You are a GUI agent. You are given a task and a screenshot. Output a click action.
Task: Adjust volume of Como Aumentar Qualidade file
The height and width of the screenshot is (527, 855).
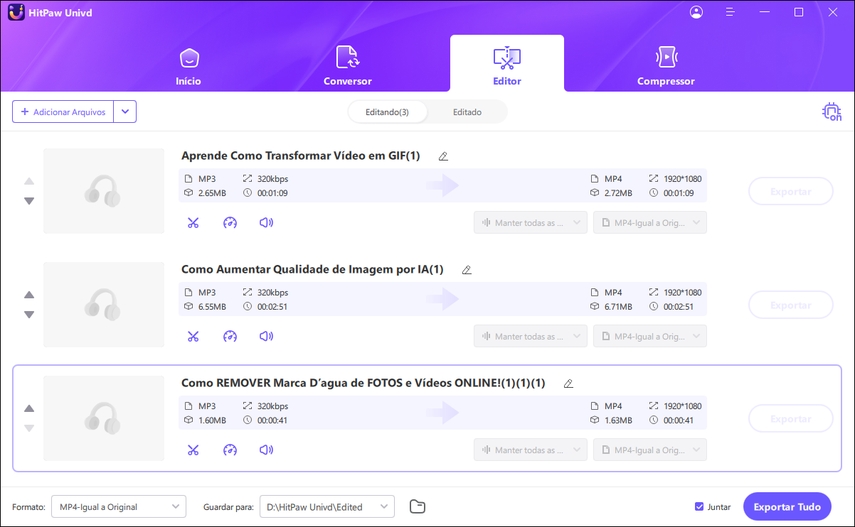[x=266, y=336]
